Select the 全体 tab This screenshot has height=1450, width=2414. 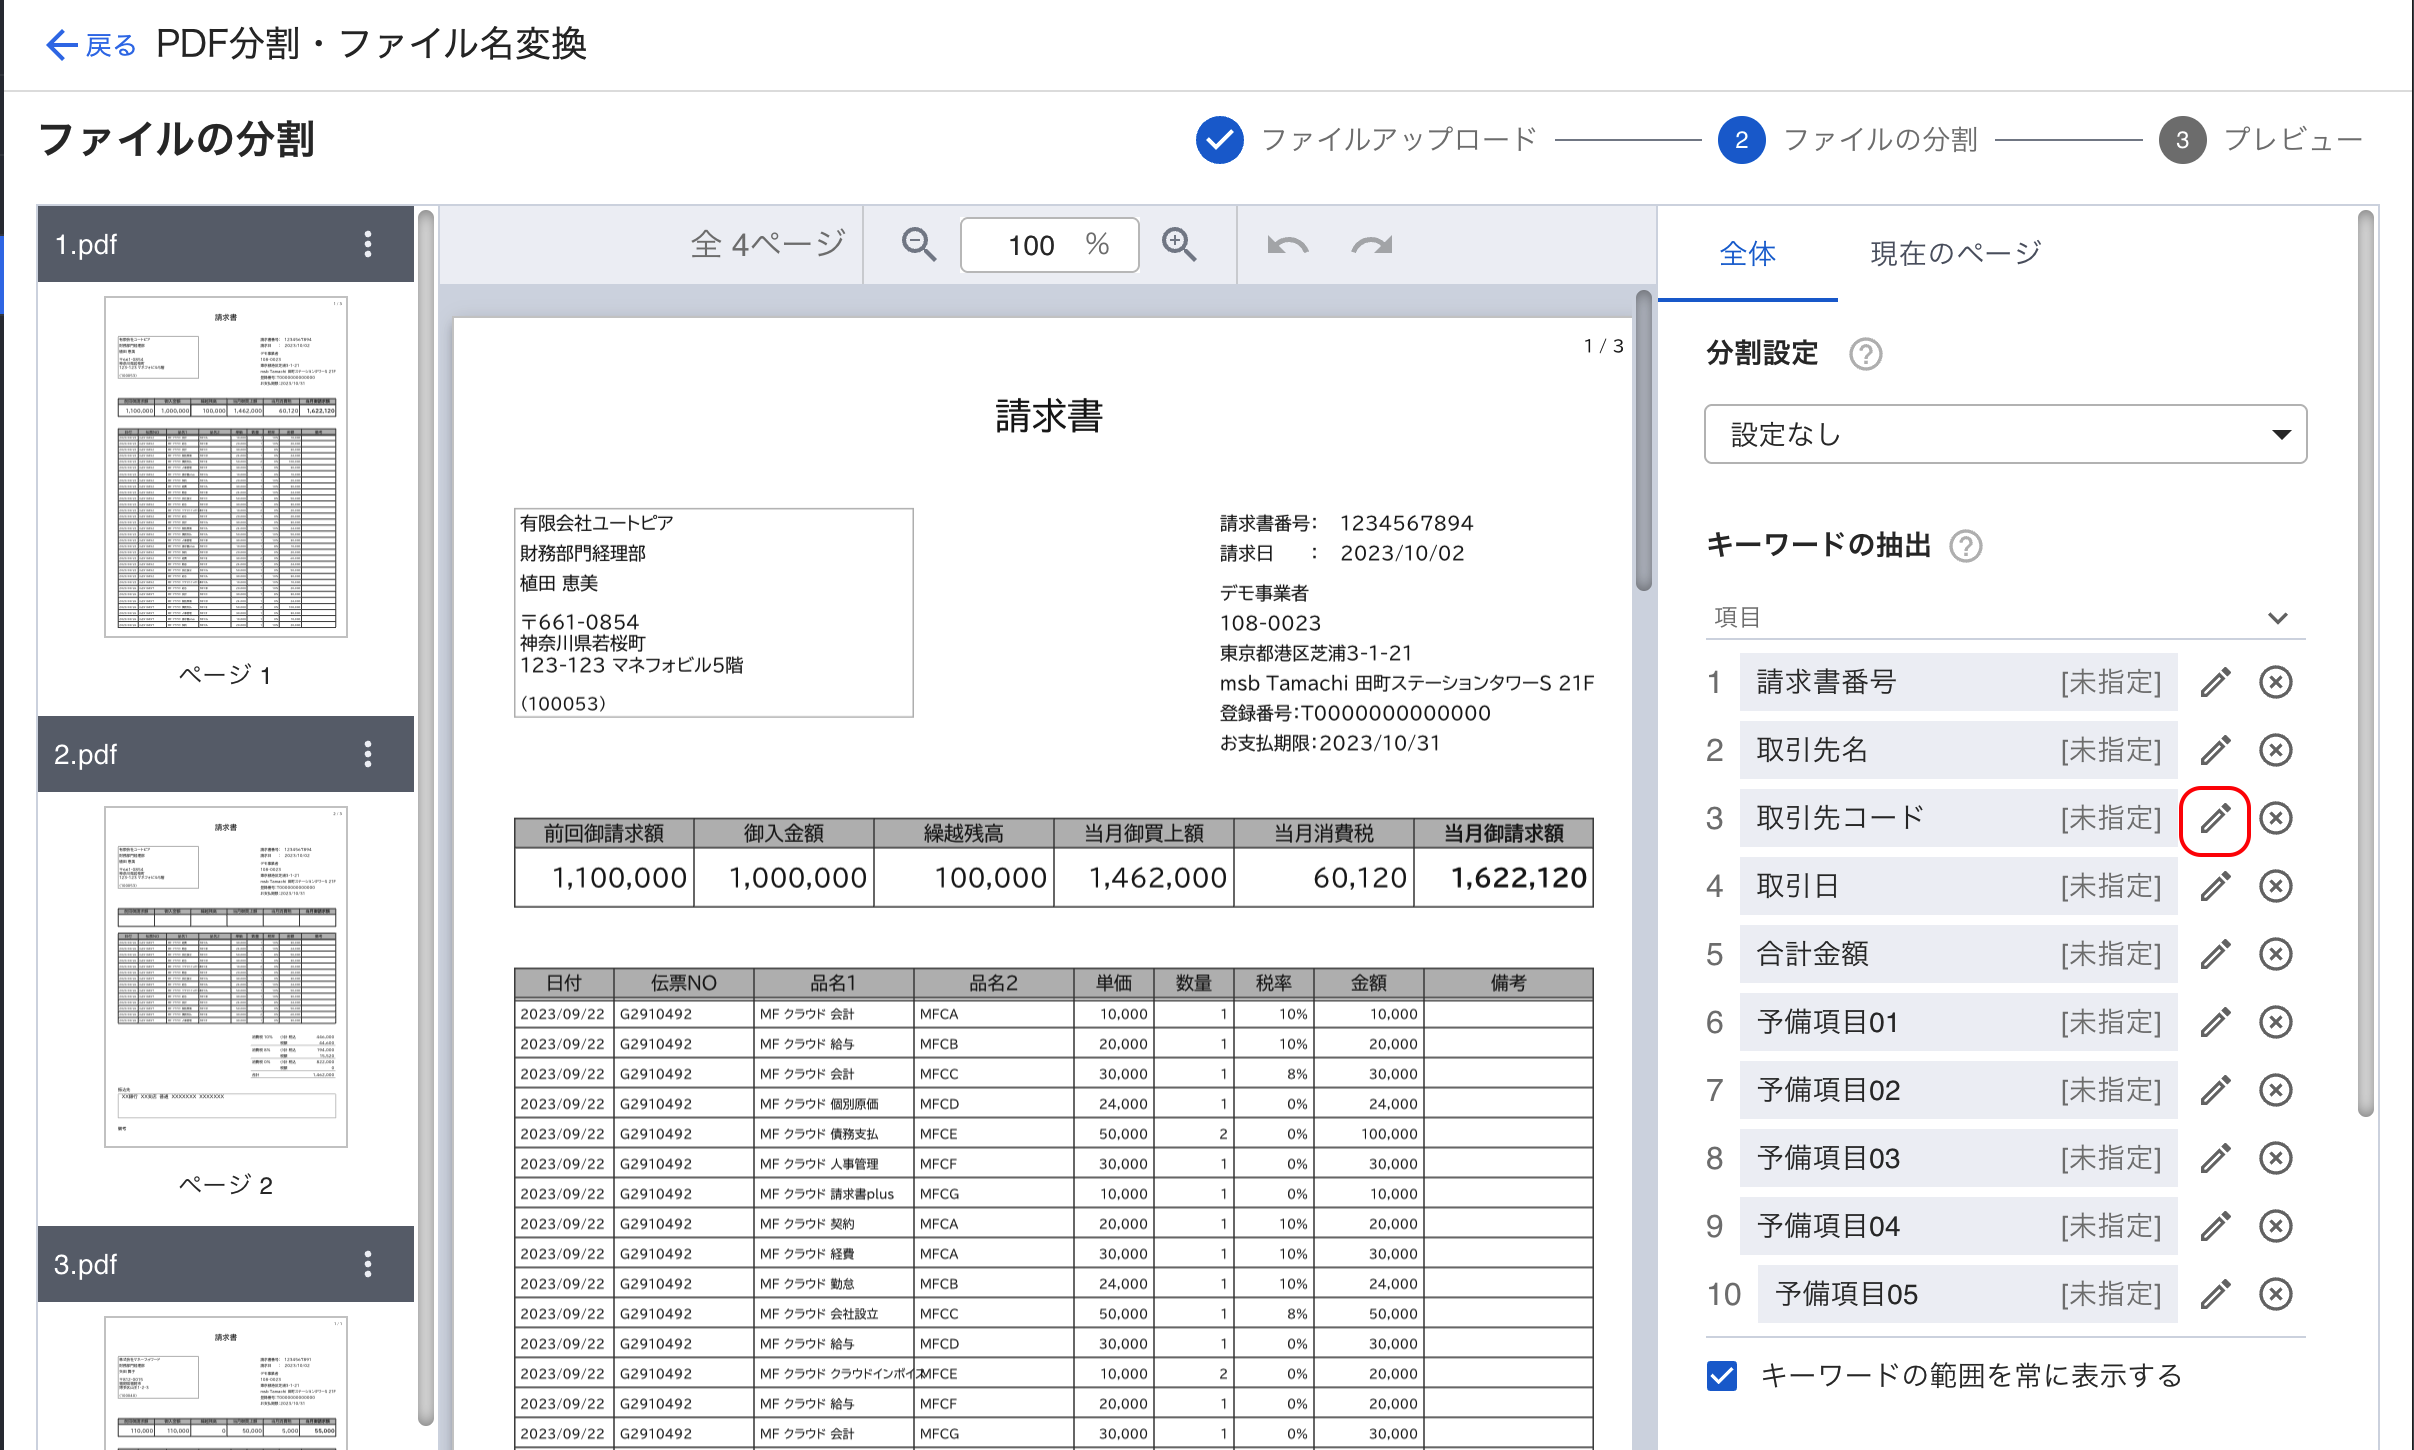1747,254
